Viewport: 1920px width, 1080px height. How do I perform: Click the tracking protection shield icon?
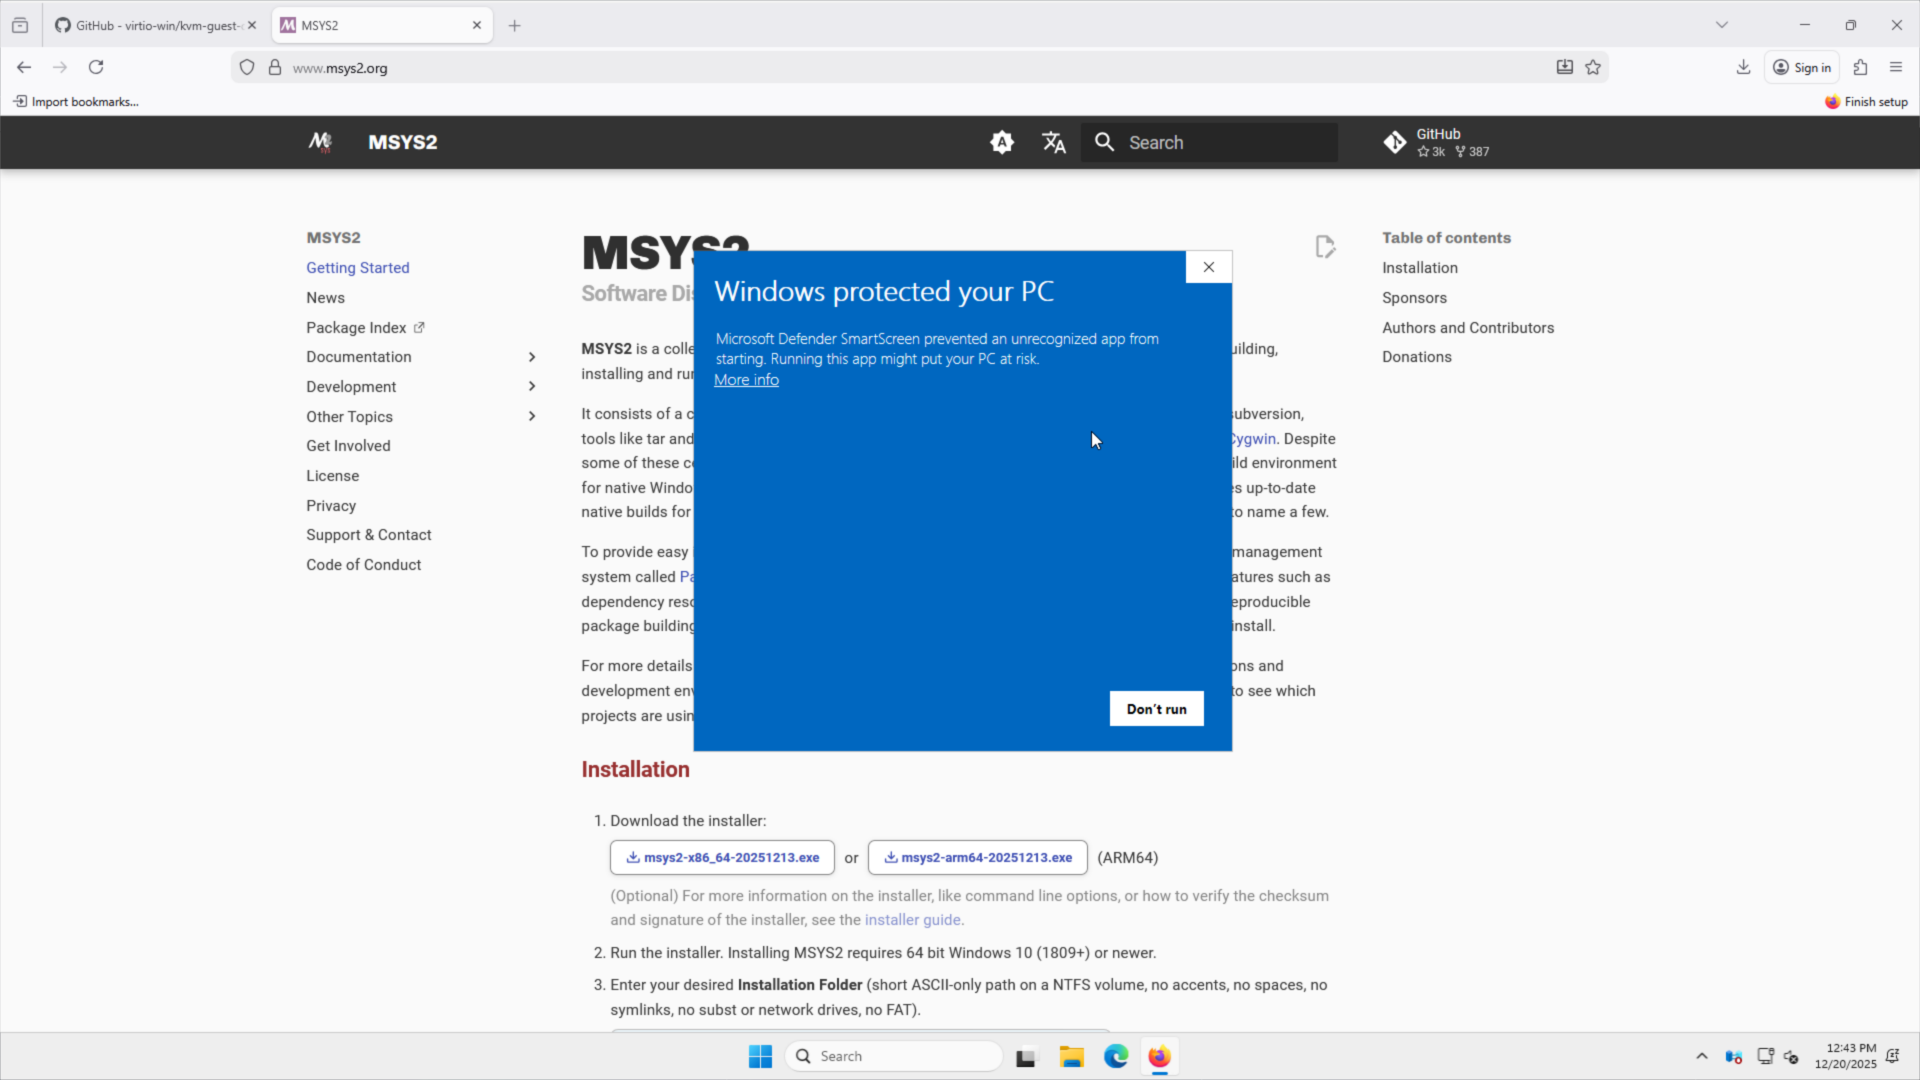pyautogui.click(x=247, y=67)
